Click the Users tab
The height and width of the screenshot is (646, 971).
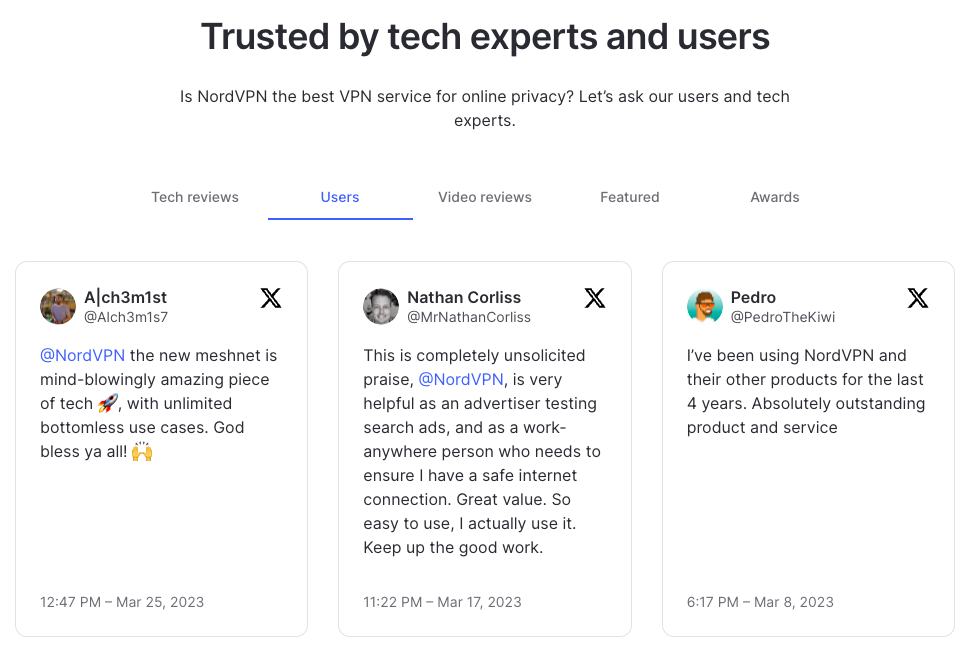click(340, 197)
